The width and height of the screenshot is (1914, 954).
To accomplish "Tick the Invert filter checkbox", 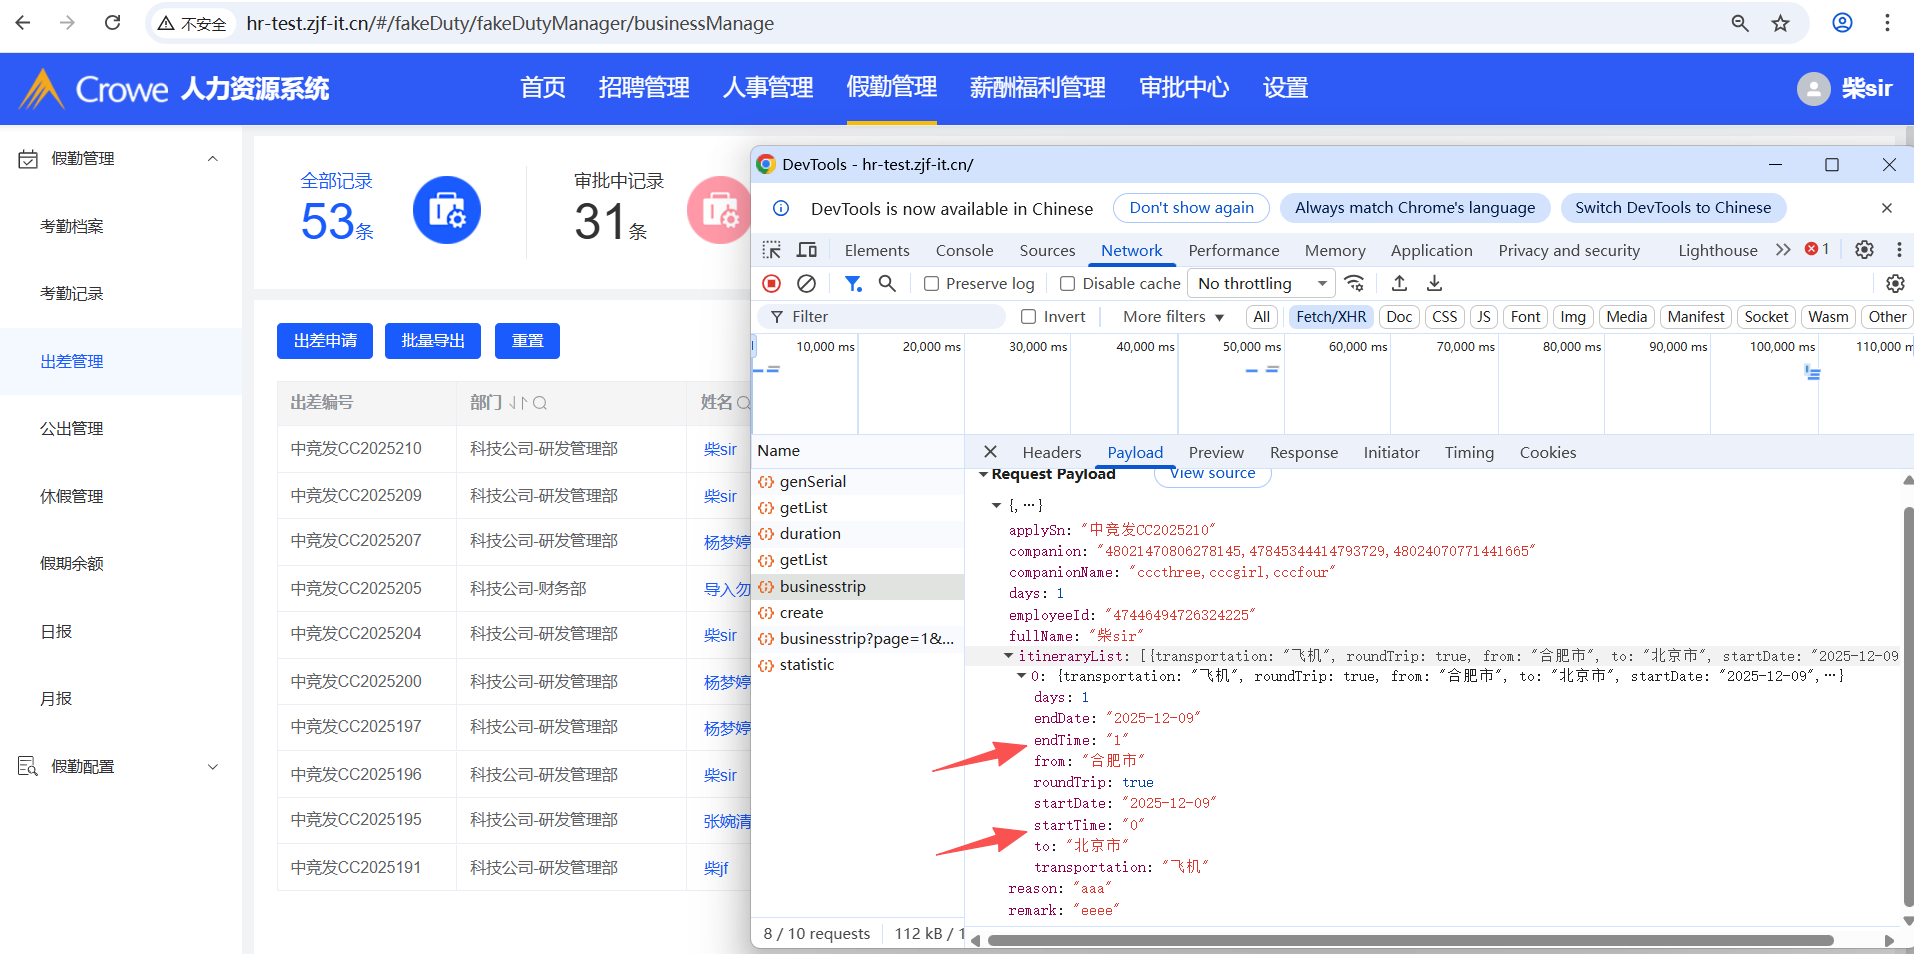I will [x=1028, y=317].
